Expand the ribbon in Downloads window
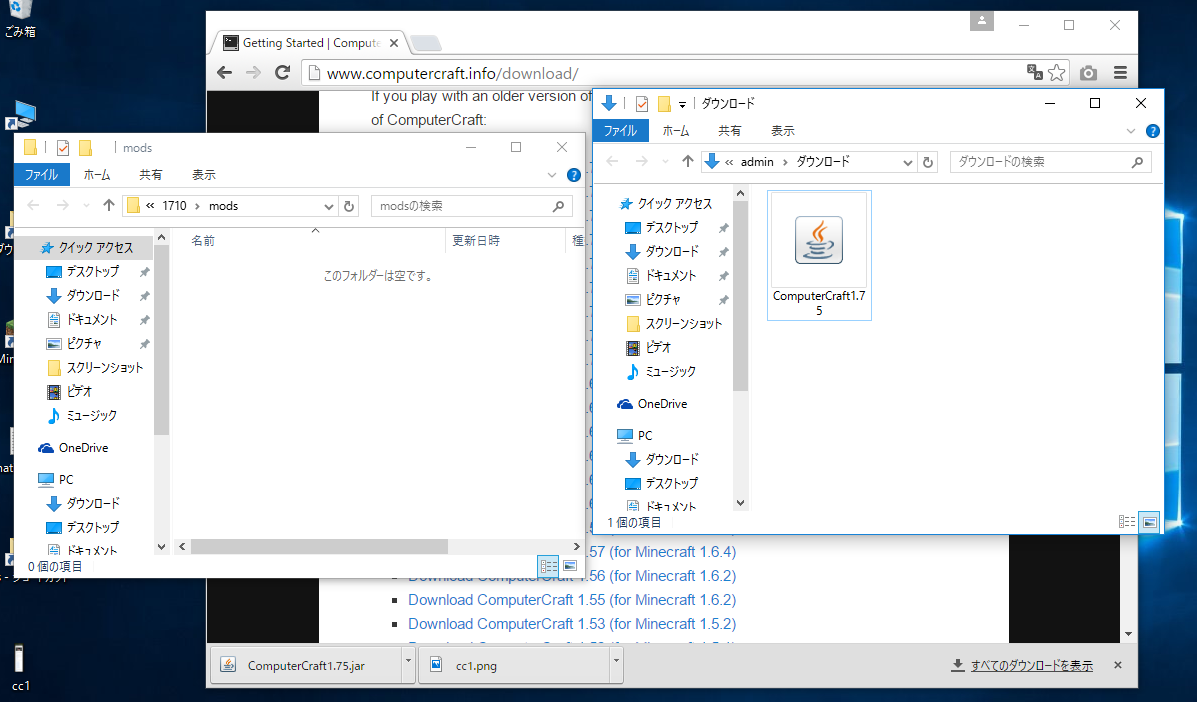 (1132, 131)
